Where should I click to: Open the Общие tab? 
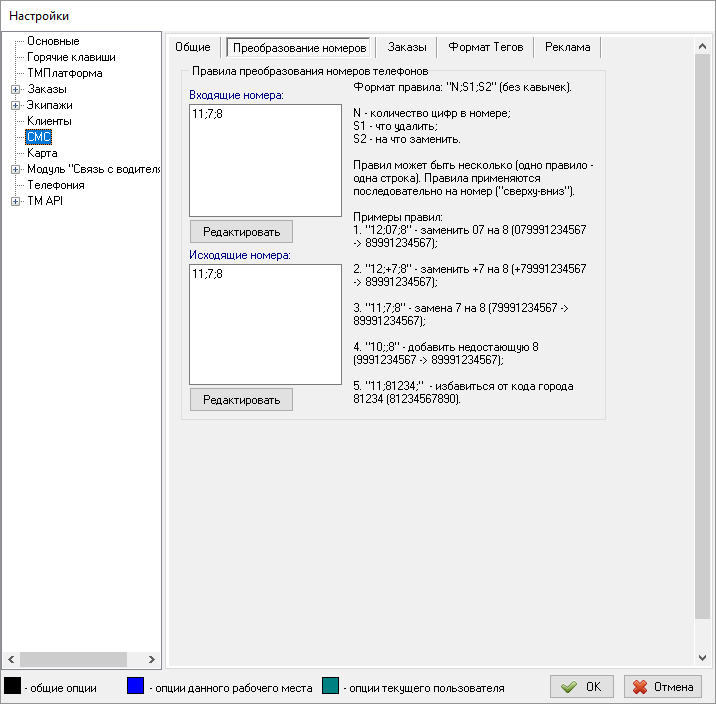click(x=193, y=47)
